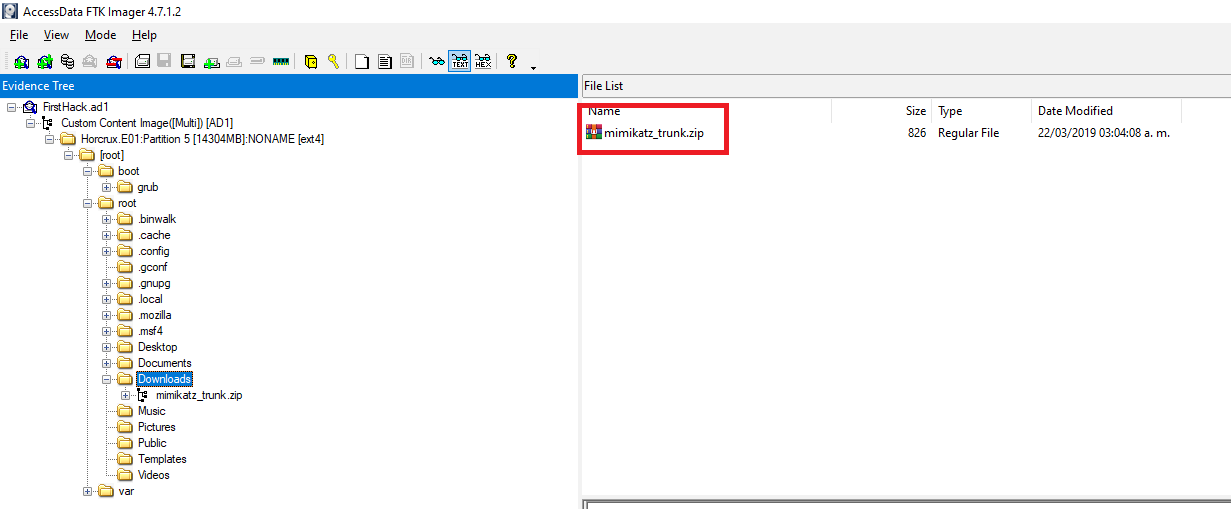
Task: Click the Add Evidence Item toolbar icon
Action: pyautogui.click(x=21, y=61)
